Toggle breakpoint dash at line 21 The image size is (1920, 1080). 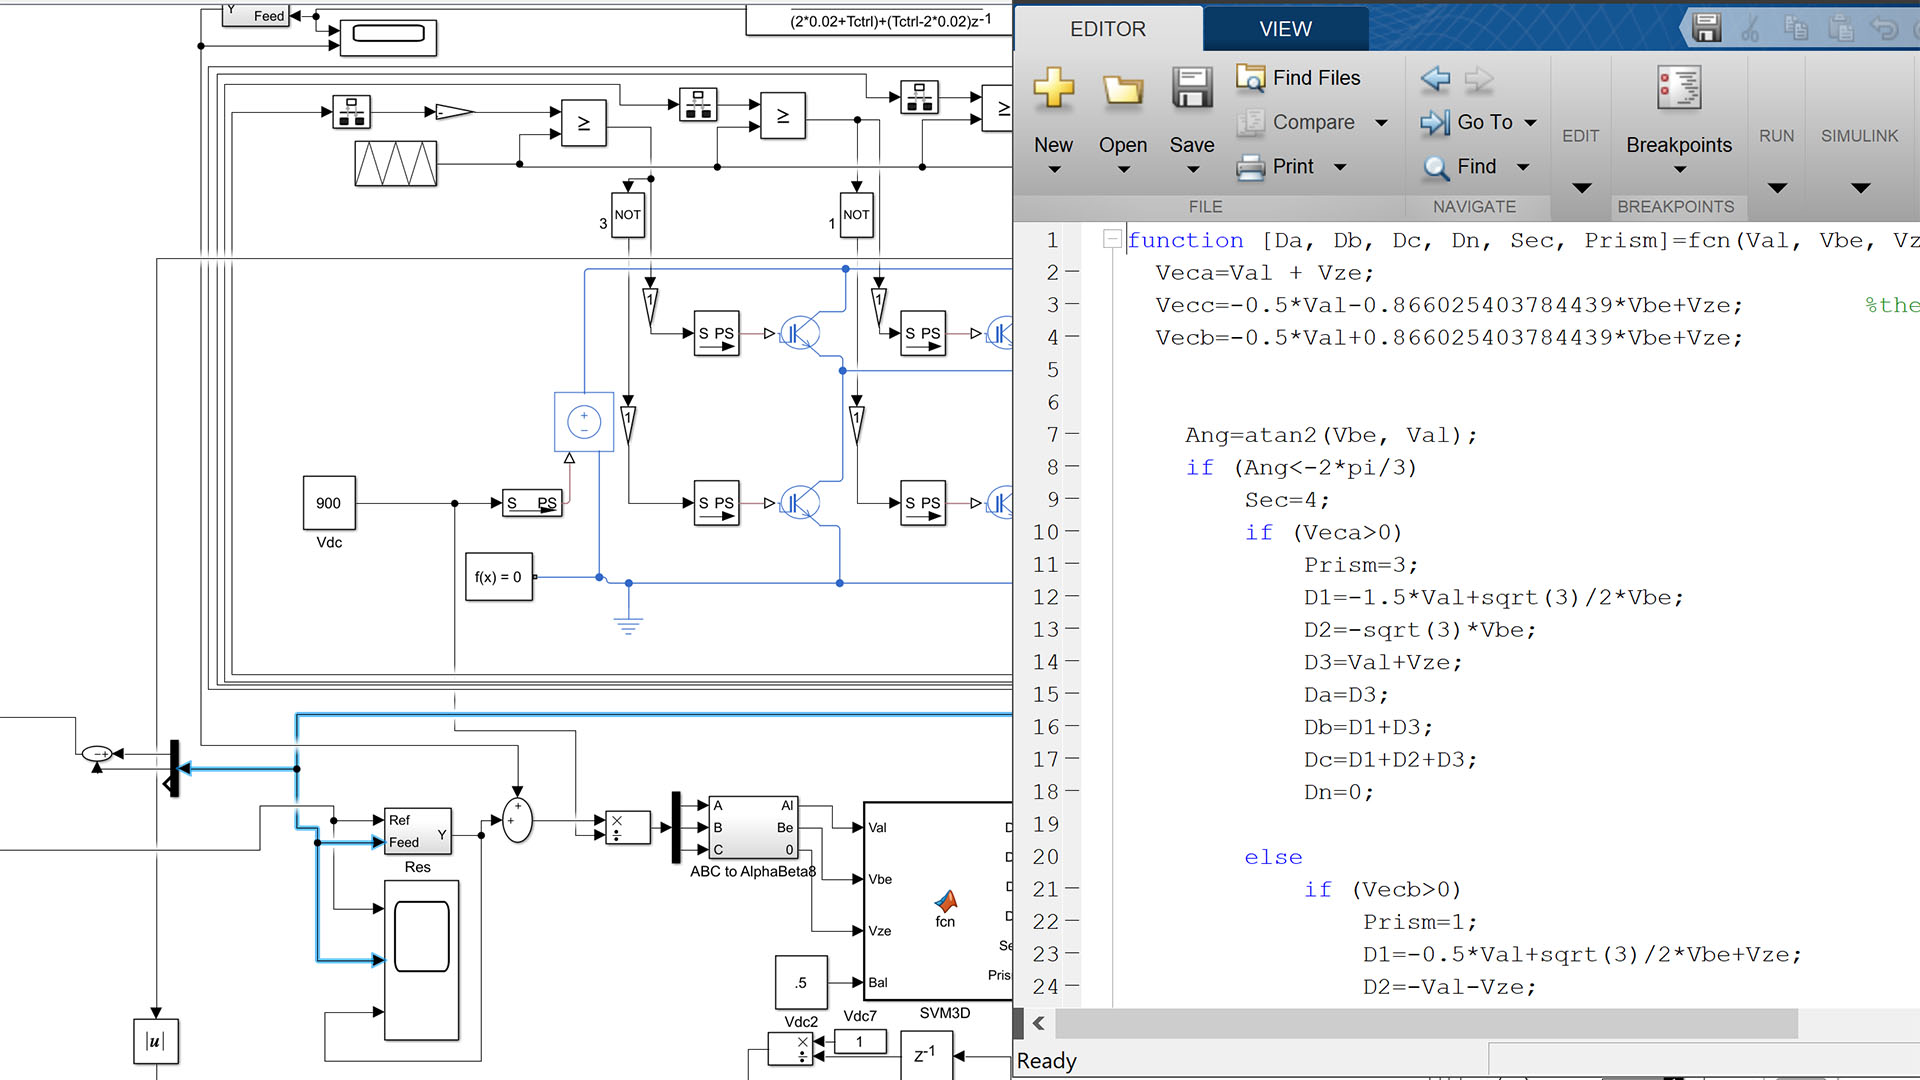point(1072,889)
